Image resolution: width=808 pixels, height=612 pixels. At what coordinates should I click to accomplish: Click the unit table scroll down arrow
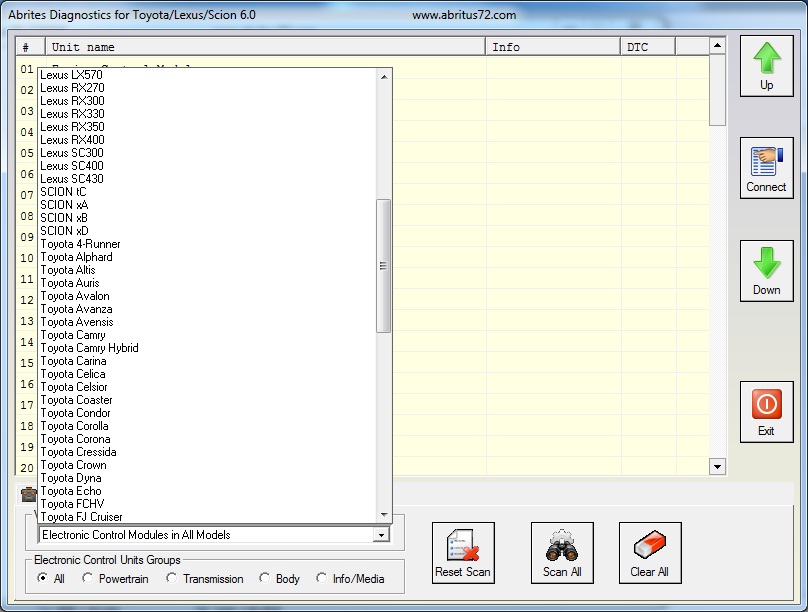[x=717, y=467]
